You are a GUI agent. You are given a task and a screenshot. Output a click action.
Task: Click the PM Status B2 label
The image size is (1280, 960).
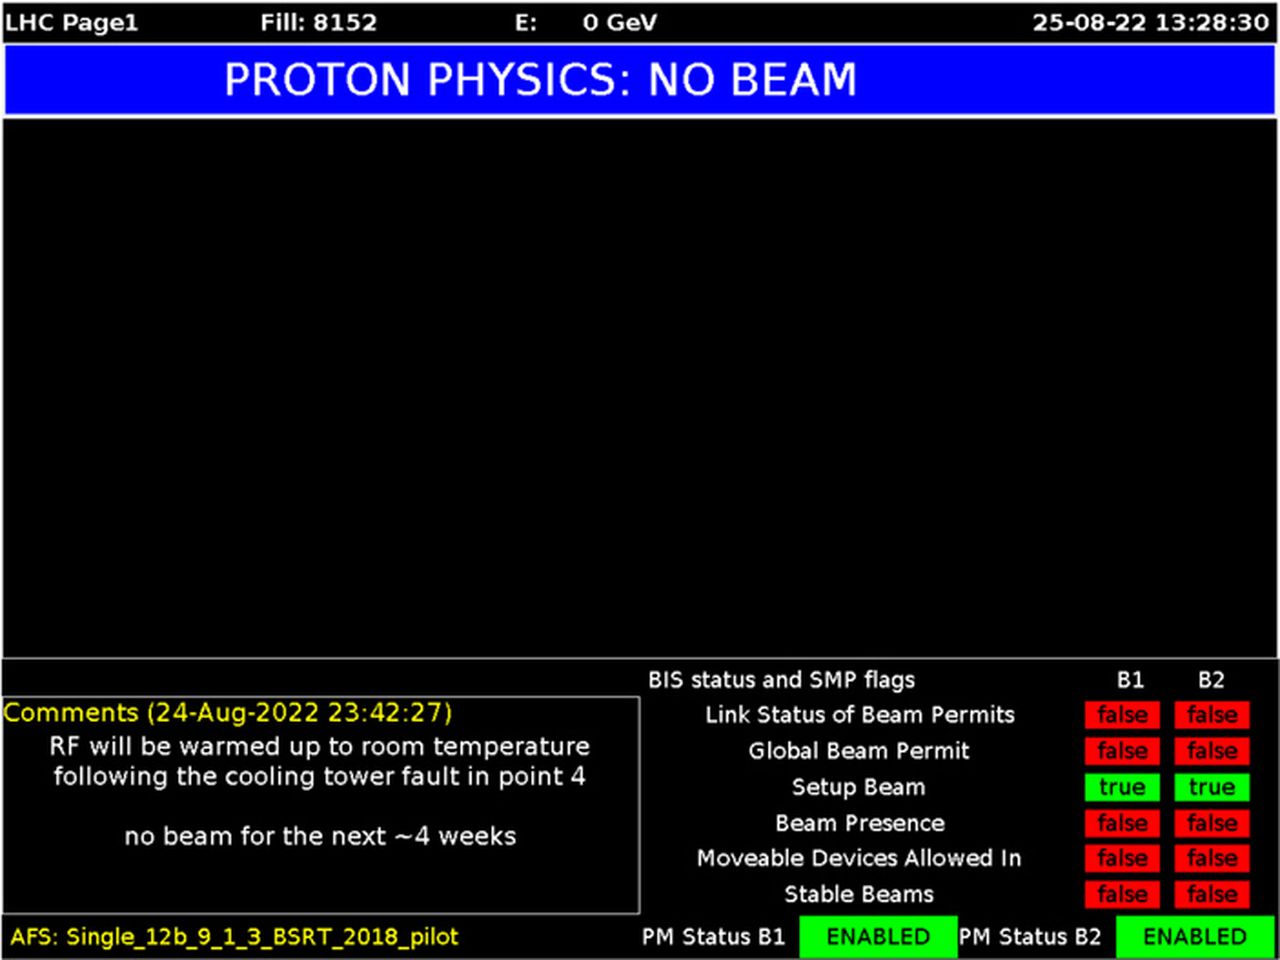click(1030, 937)
